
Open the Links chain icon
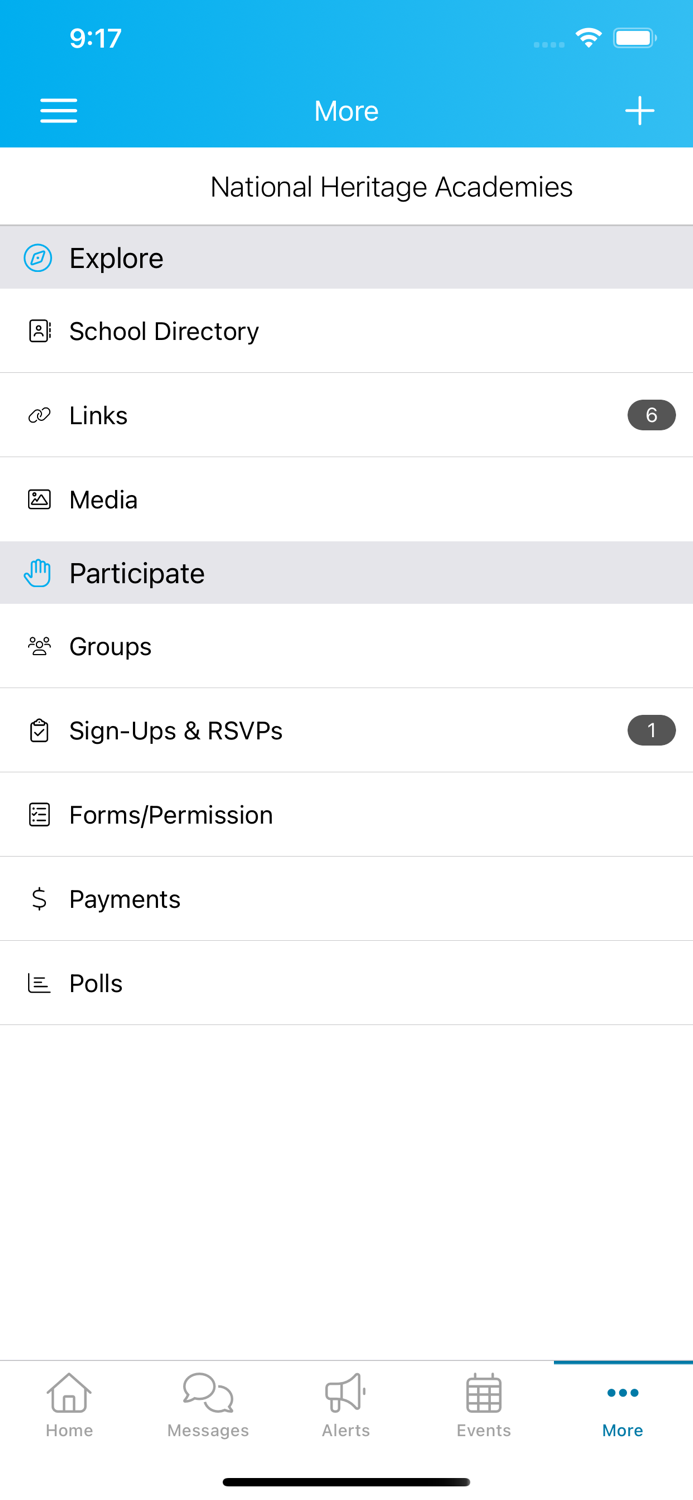point(39,415)
